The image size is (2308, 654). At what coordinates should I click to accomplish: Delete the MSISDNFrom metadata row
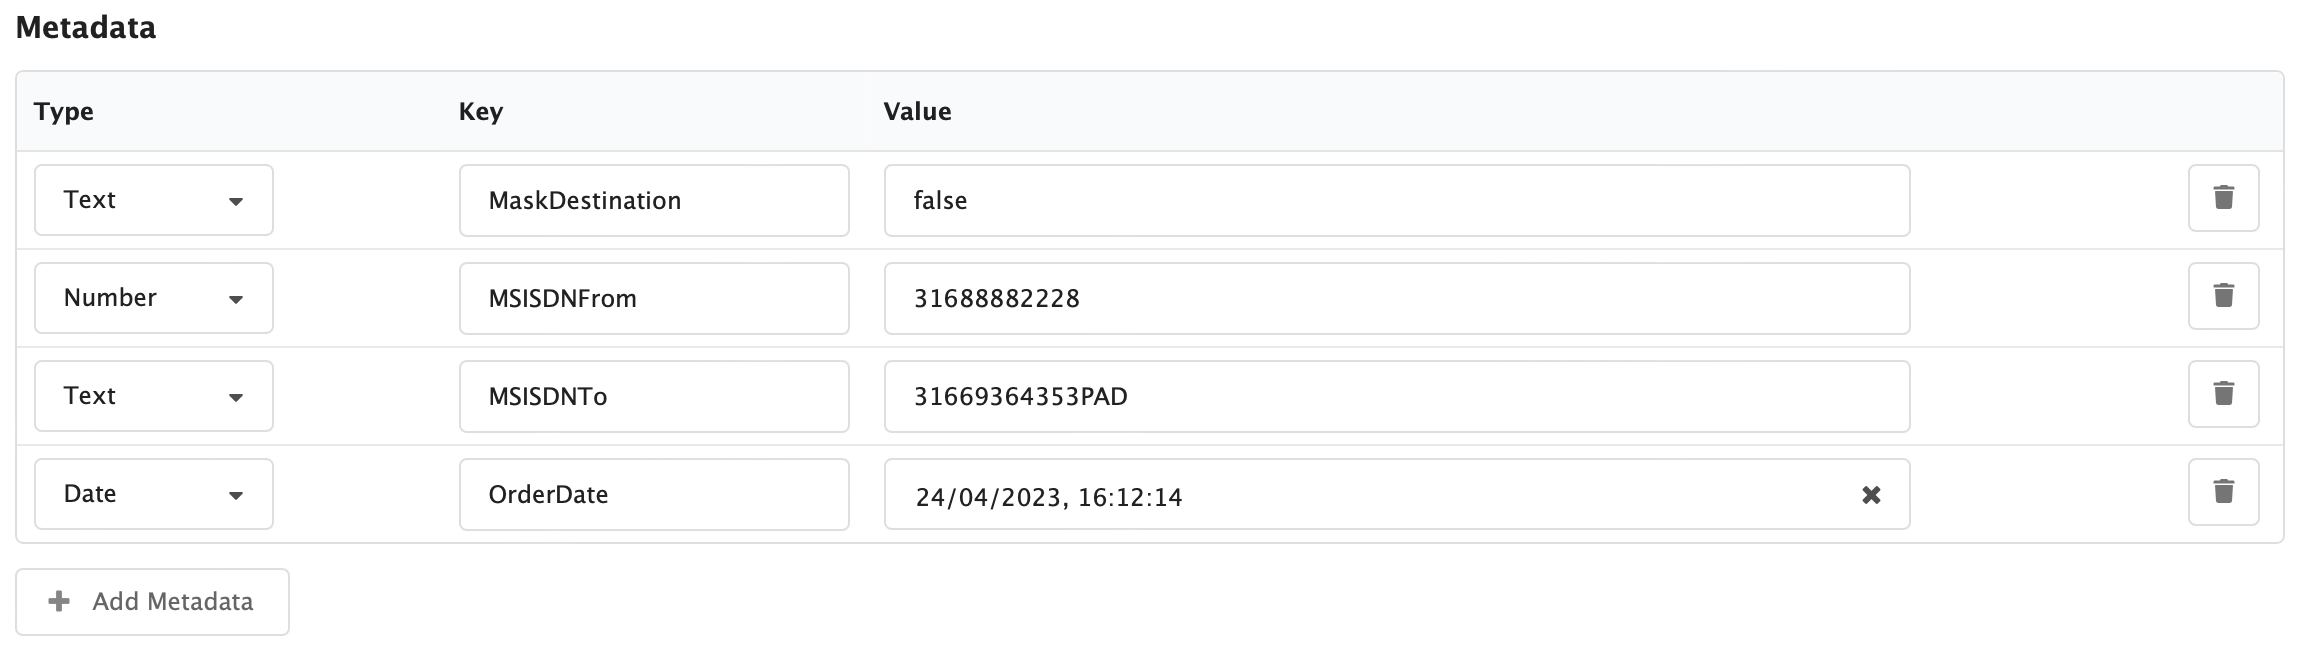2224,297
